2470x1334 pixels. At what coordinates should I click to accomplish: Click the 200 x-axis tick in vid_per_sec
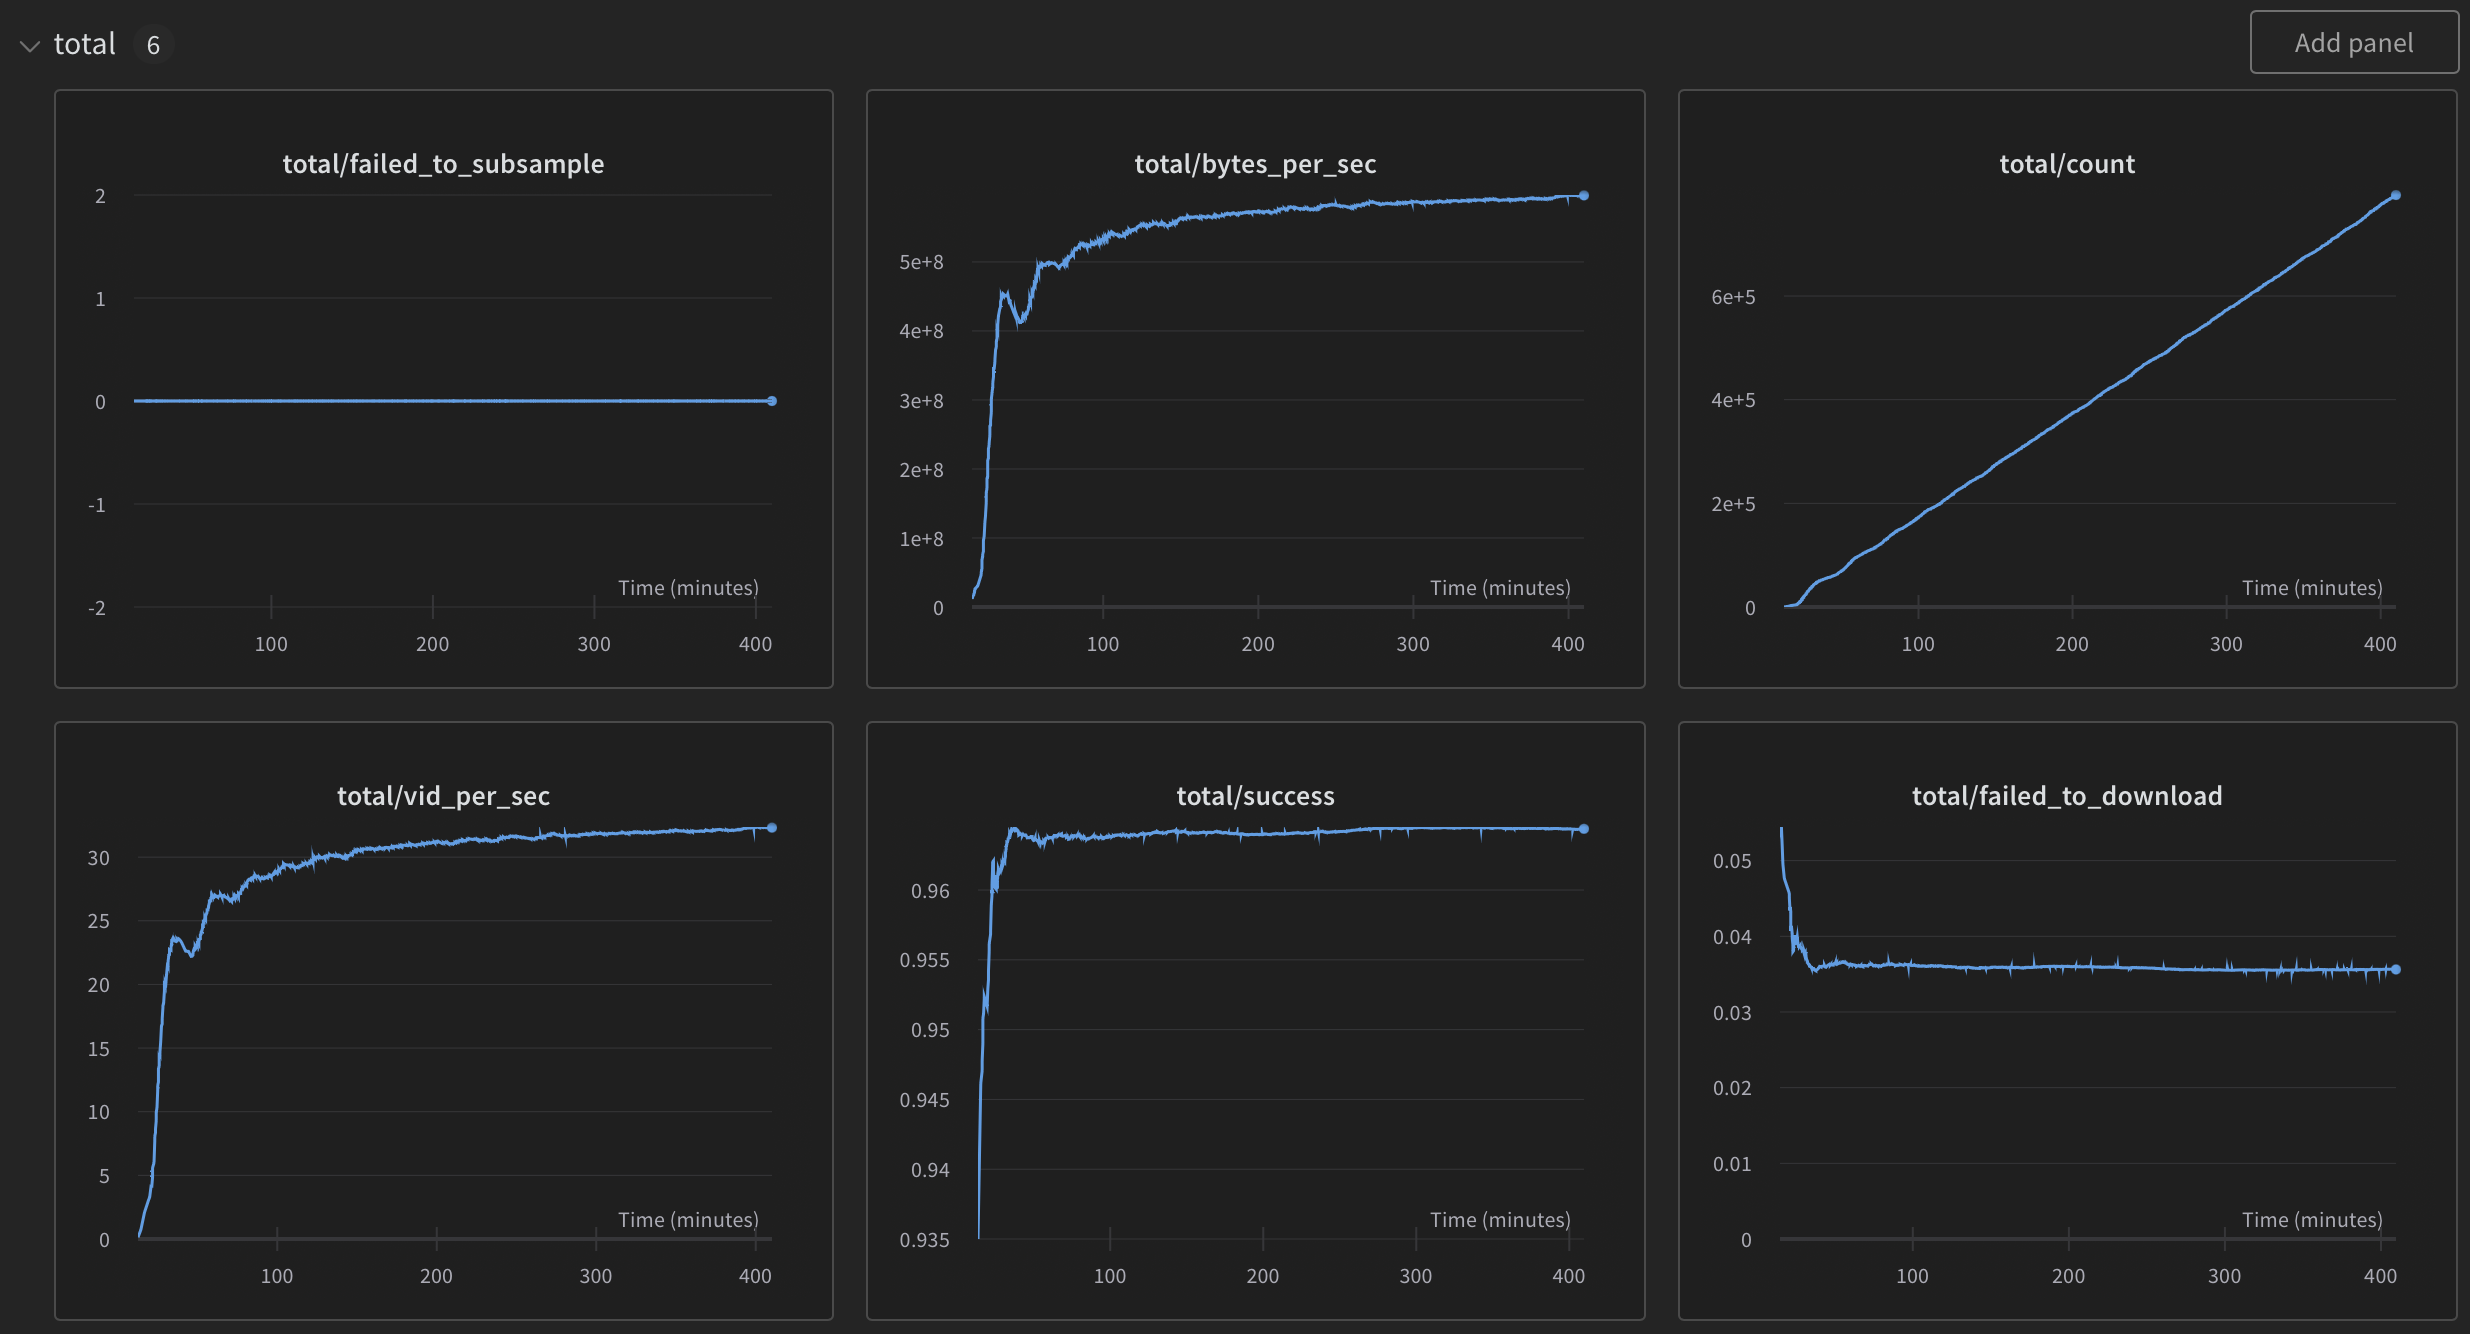point(436,1276)
